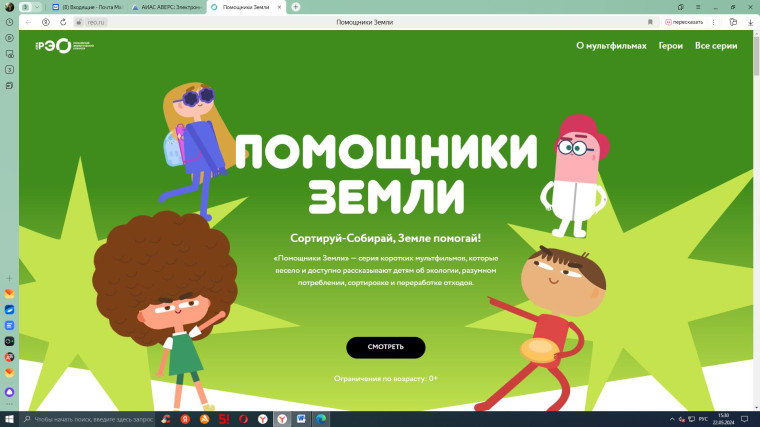760x427 pixels.
Task: Open the notes sidebar icon
Action: point(9,86)
